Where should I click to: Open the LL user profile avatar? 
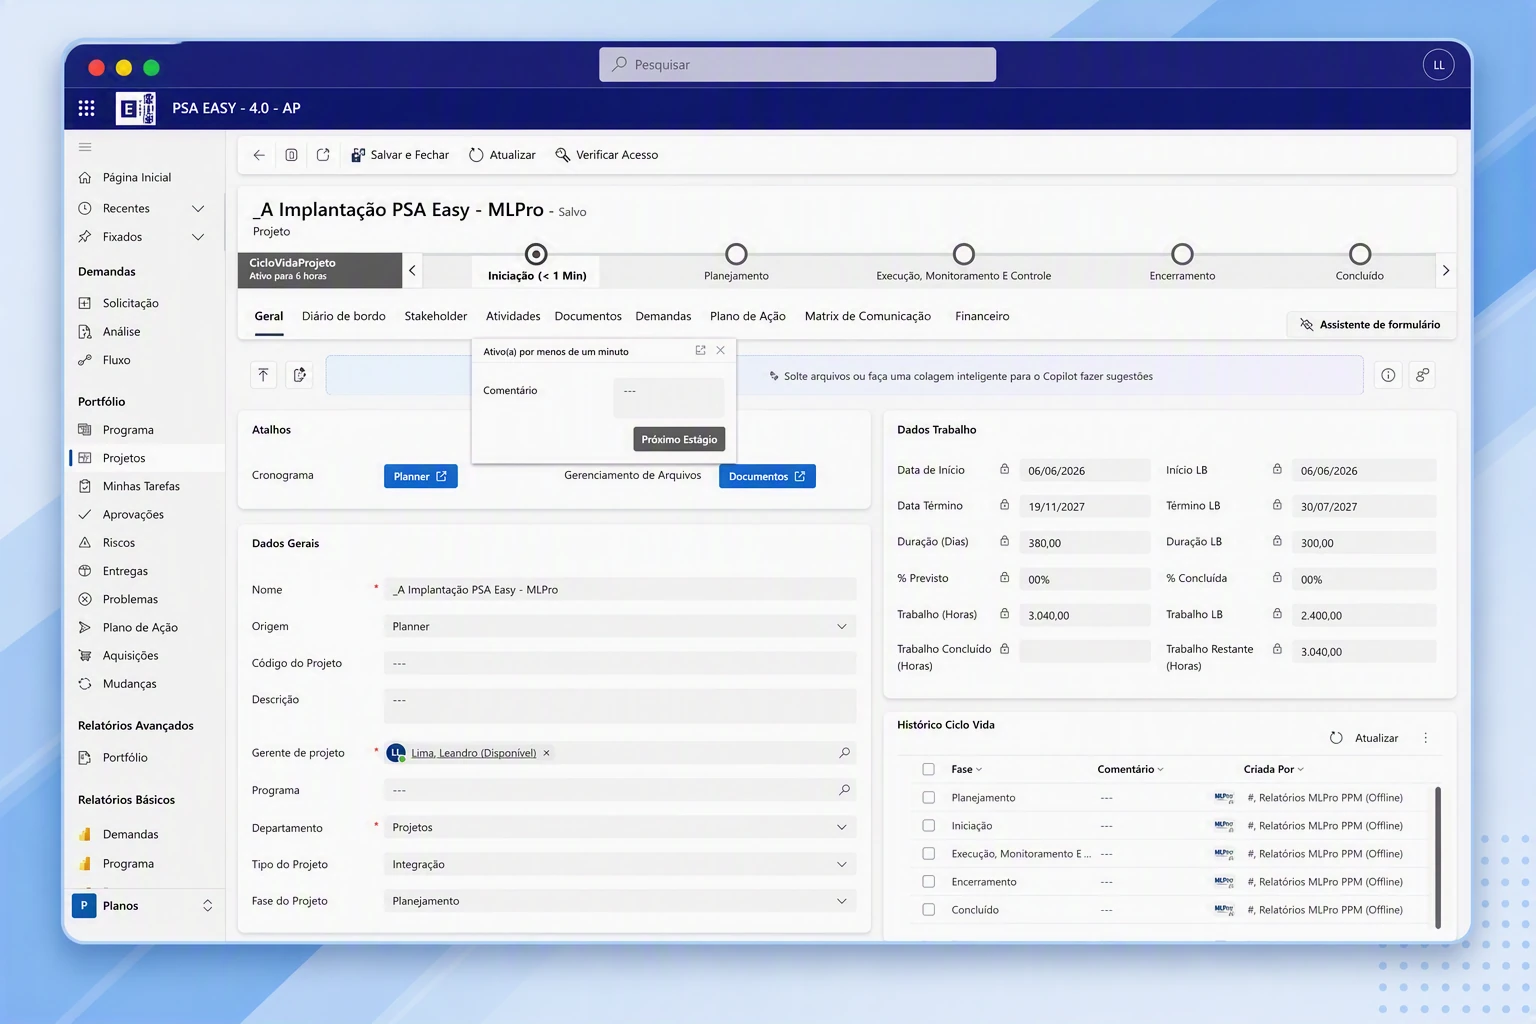(1438, 65)
